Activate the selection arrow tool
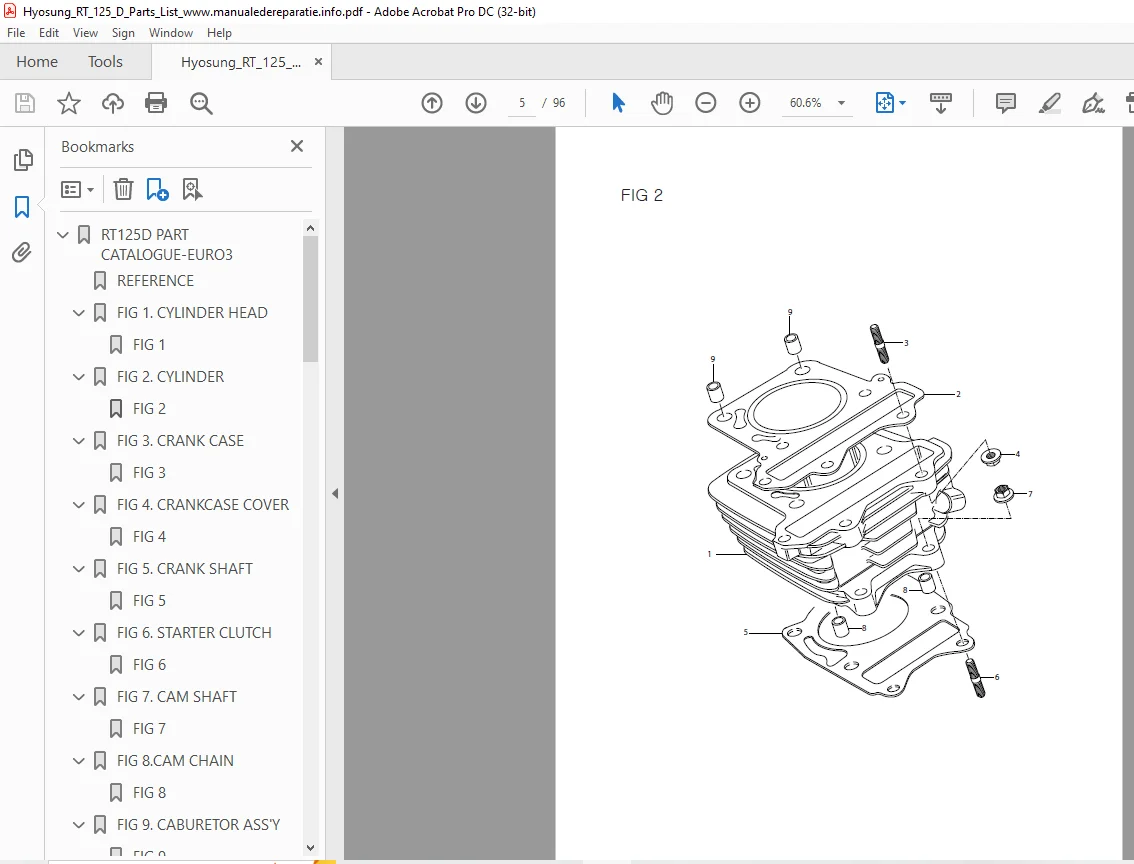The width and height of the screenshot is (1134, 864). click(x=618, y=103)
